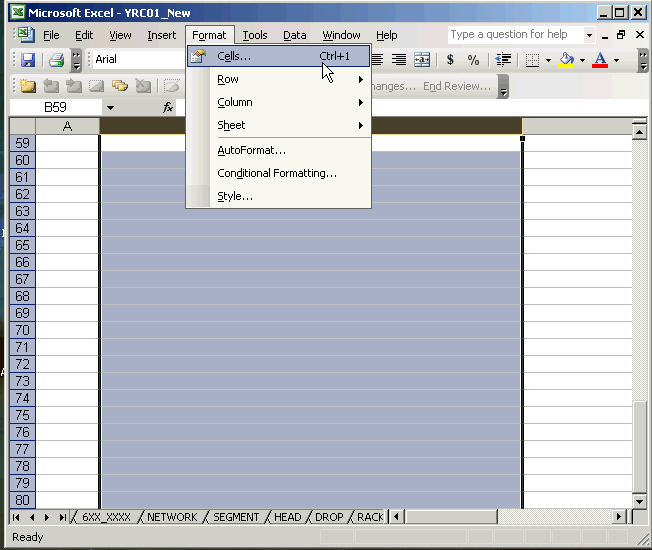
Task: Click the Excel workbook icon beside File
Action: [x=26, y=35]
